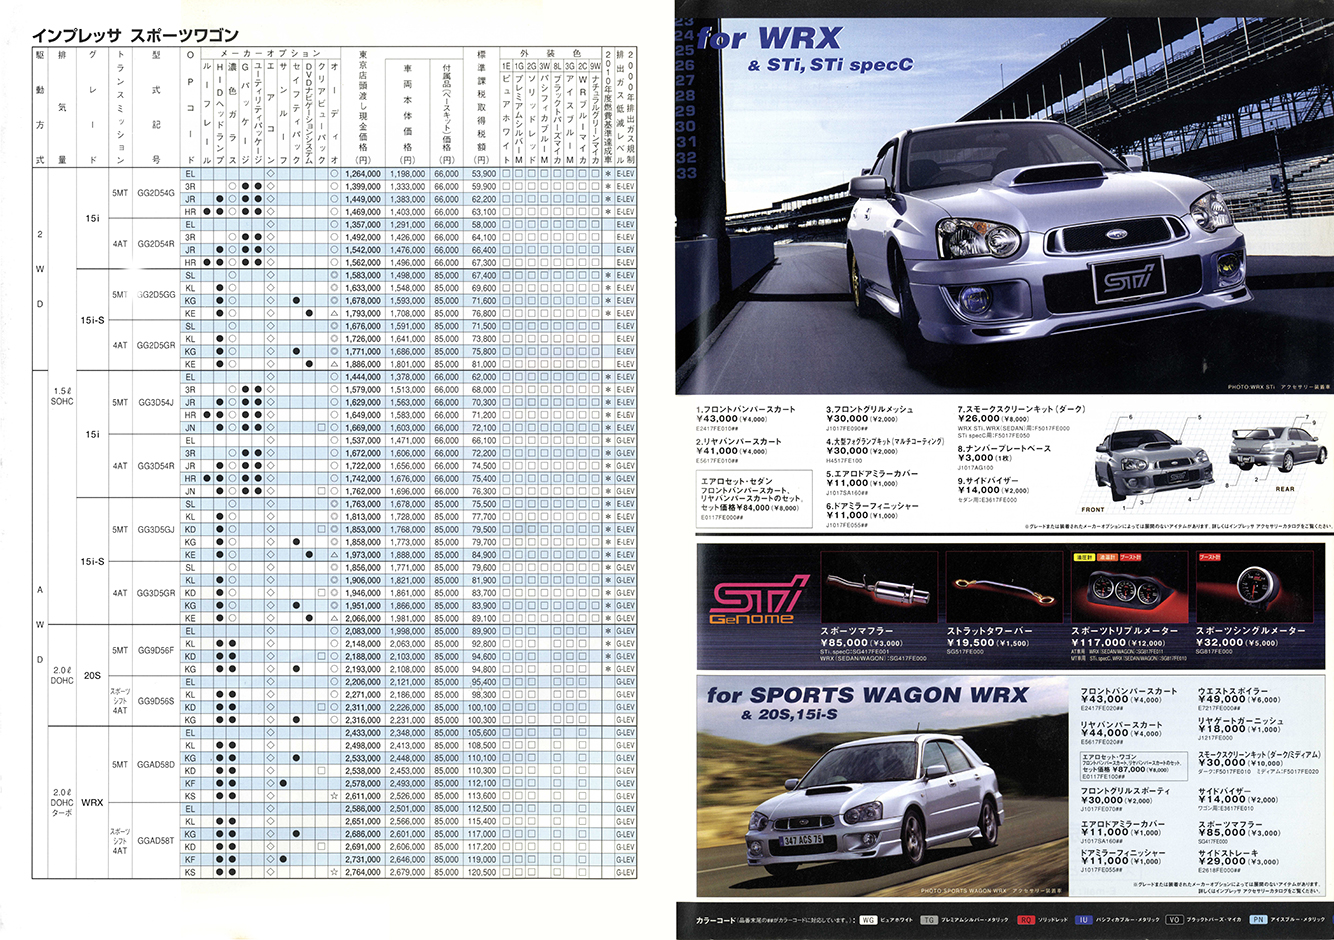Image resolution: width=1334 pixels, height=940 pixels.
Task: Click the price cell 2,066,000
Action: coord(363,619)
